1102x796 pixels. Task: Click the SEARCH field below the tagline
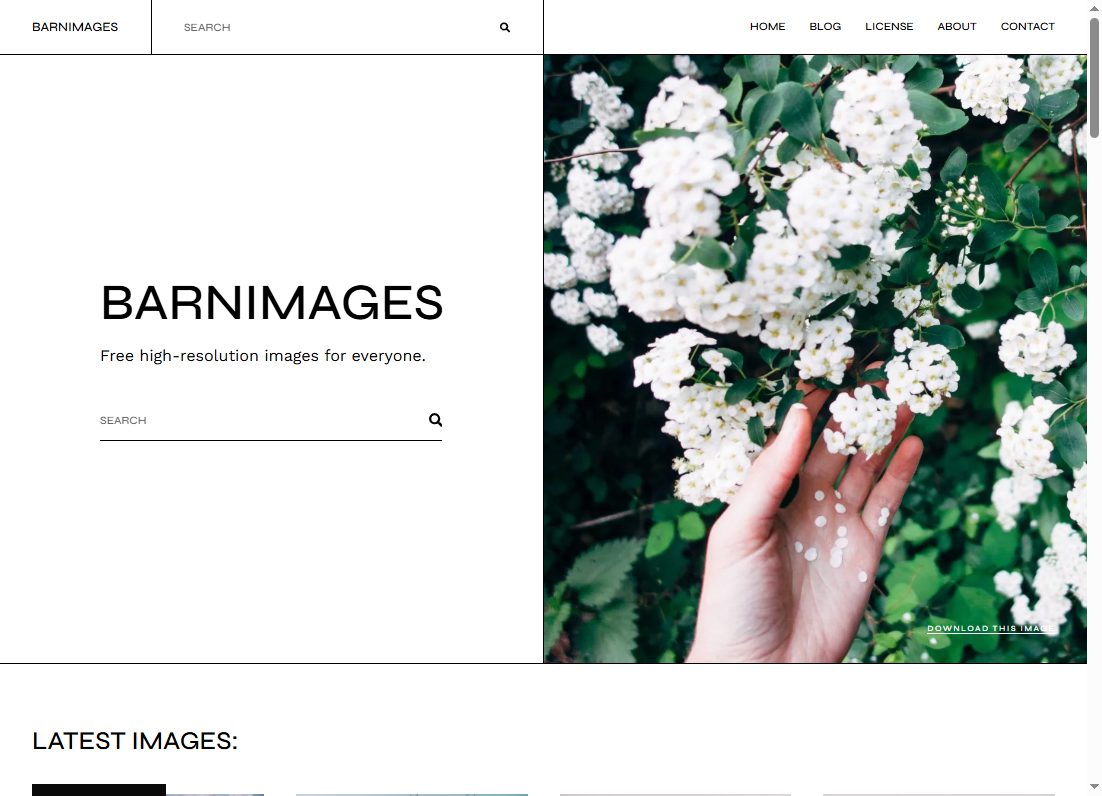tap(250, 420)
